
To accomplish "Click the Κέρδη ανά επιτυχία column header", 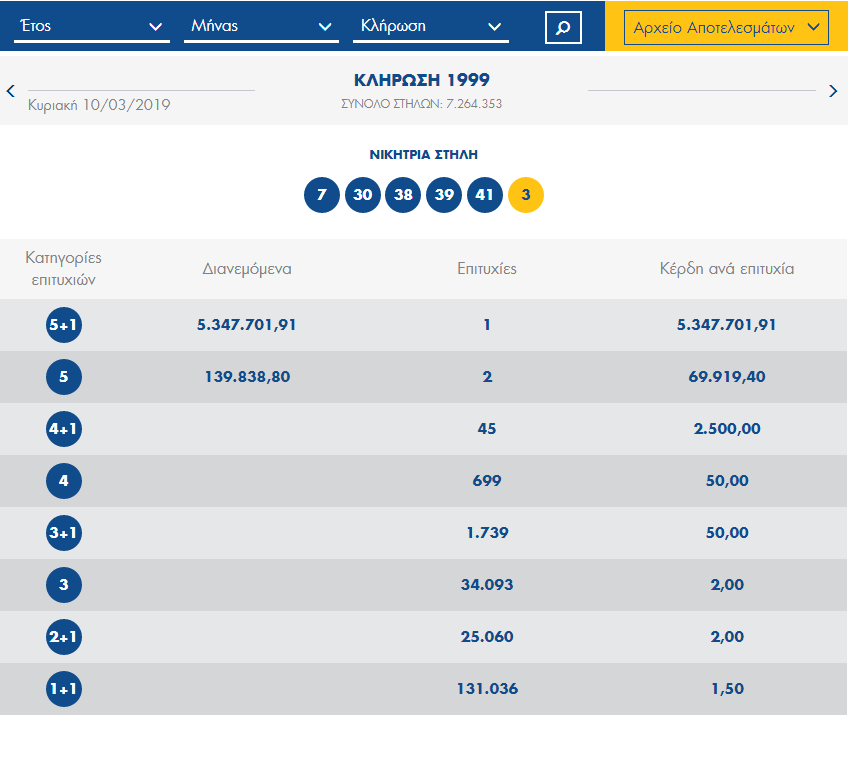I will point(726,269).
